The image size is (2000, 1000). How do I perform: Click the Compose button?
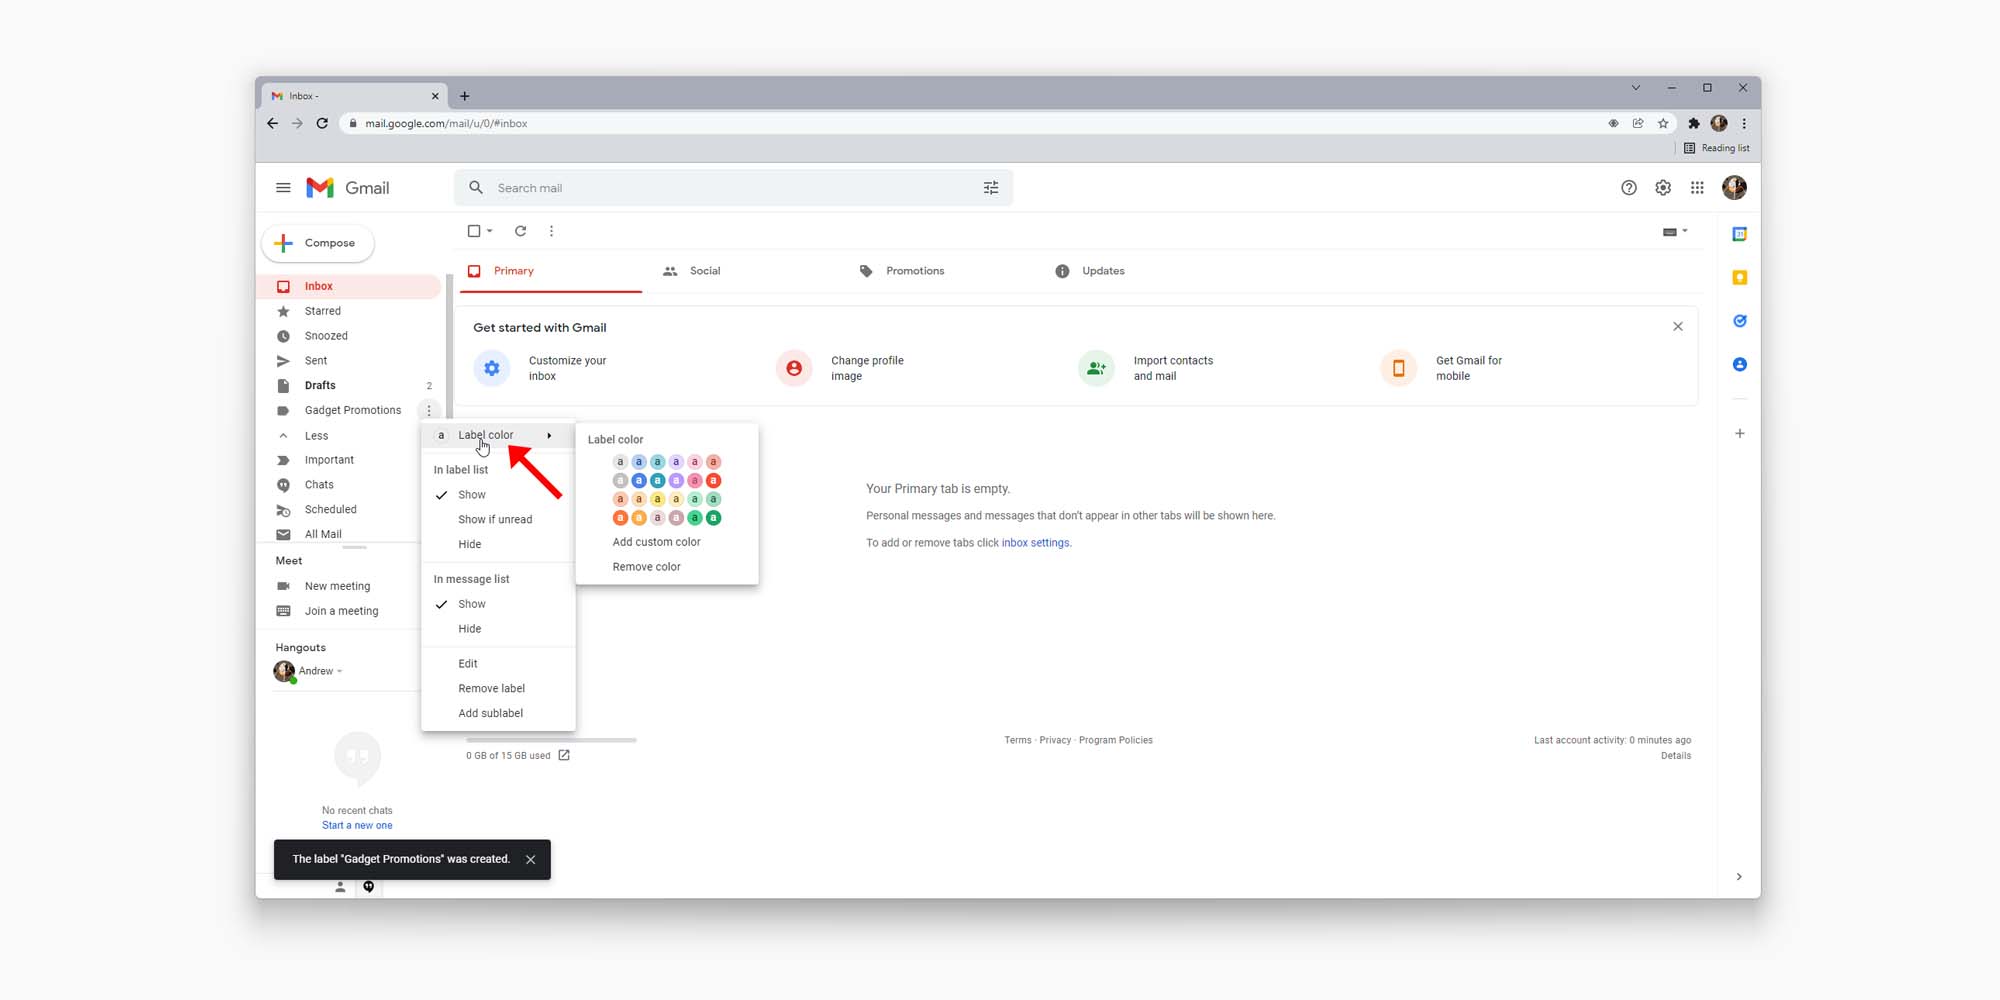(x=318, y=243)
